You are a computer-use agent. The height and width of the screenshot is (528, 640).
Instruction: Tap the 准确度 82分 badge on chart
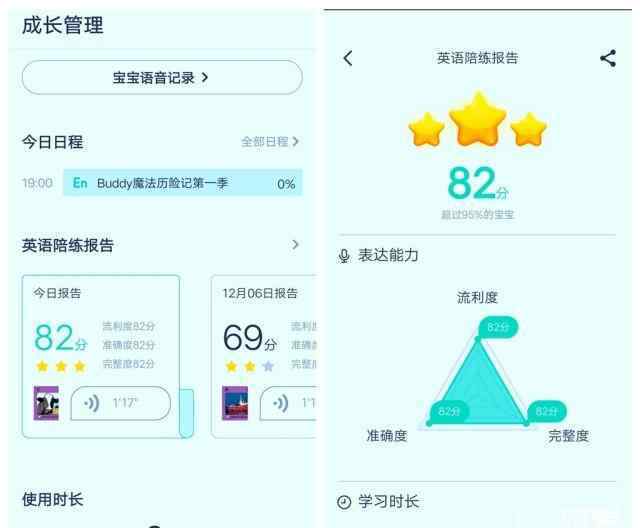pyautogui.click(x=449, y=411)
